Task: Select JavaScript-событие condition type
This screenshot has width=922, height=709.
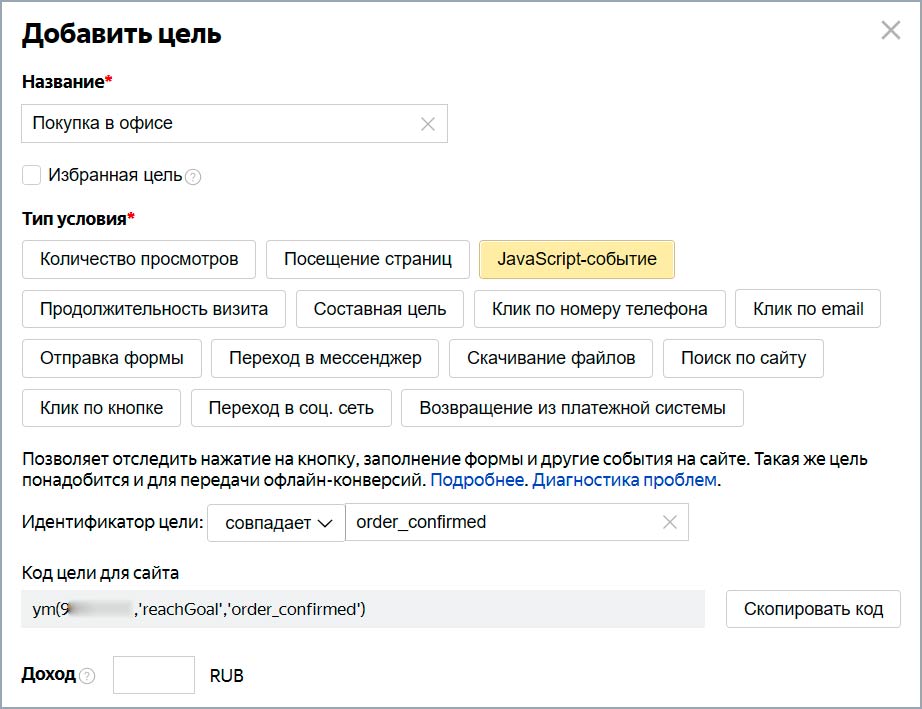Action: (577, 259)
